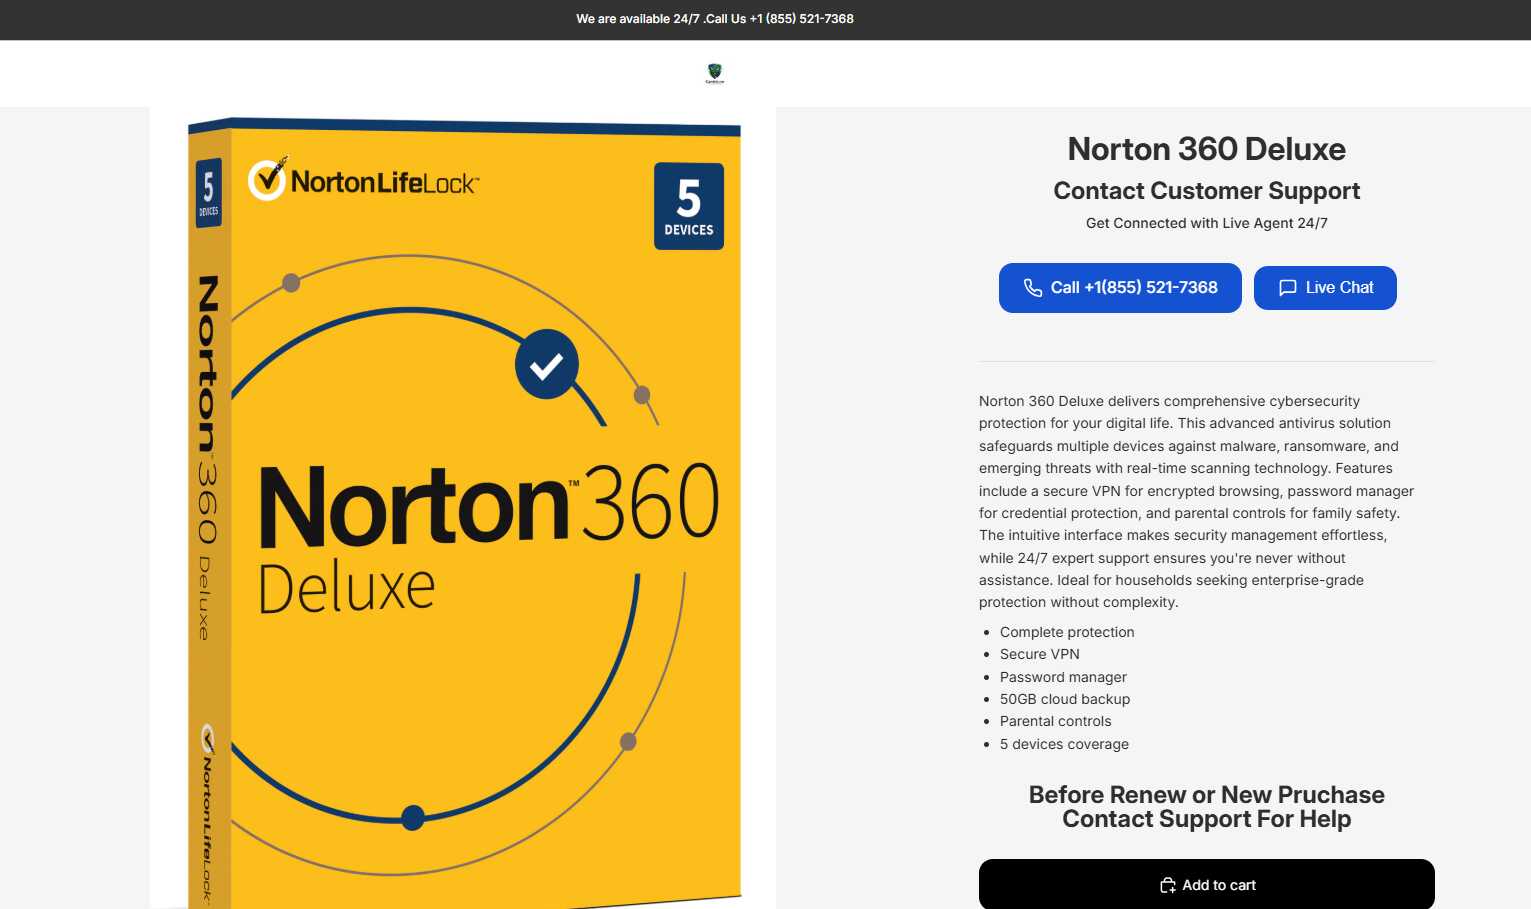Click the 50GB cloud backup bullet item
1531x909 pixels.
point(1065,699)
